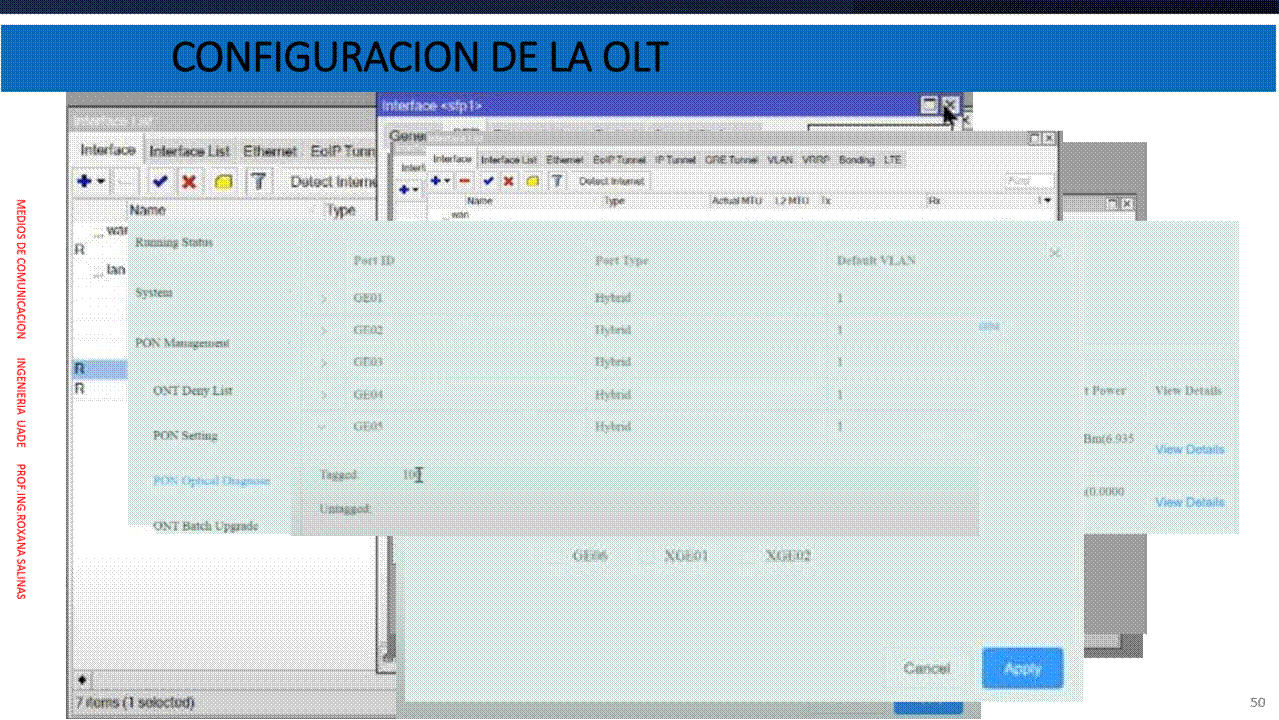
Task: Click small funnel Filter icon beside Detect Internet
Action: (x=557, y=181)
